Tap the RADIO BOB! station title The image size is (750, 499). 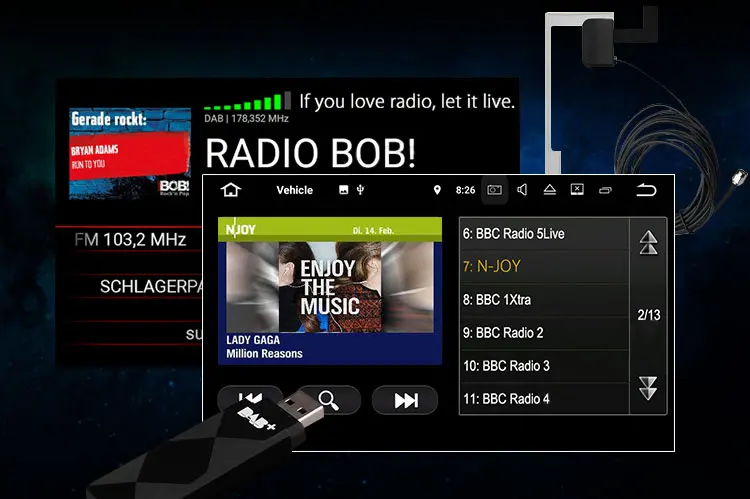(x=310, y=153)
